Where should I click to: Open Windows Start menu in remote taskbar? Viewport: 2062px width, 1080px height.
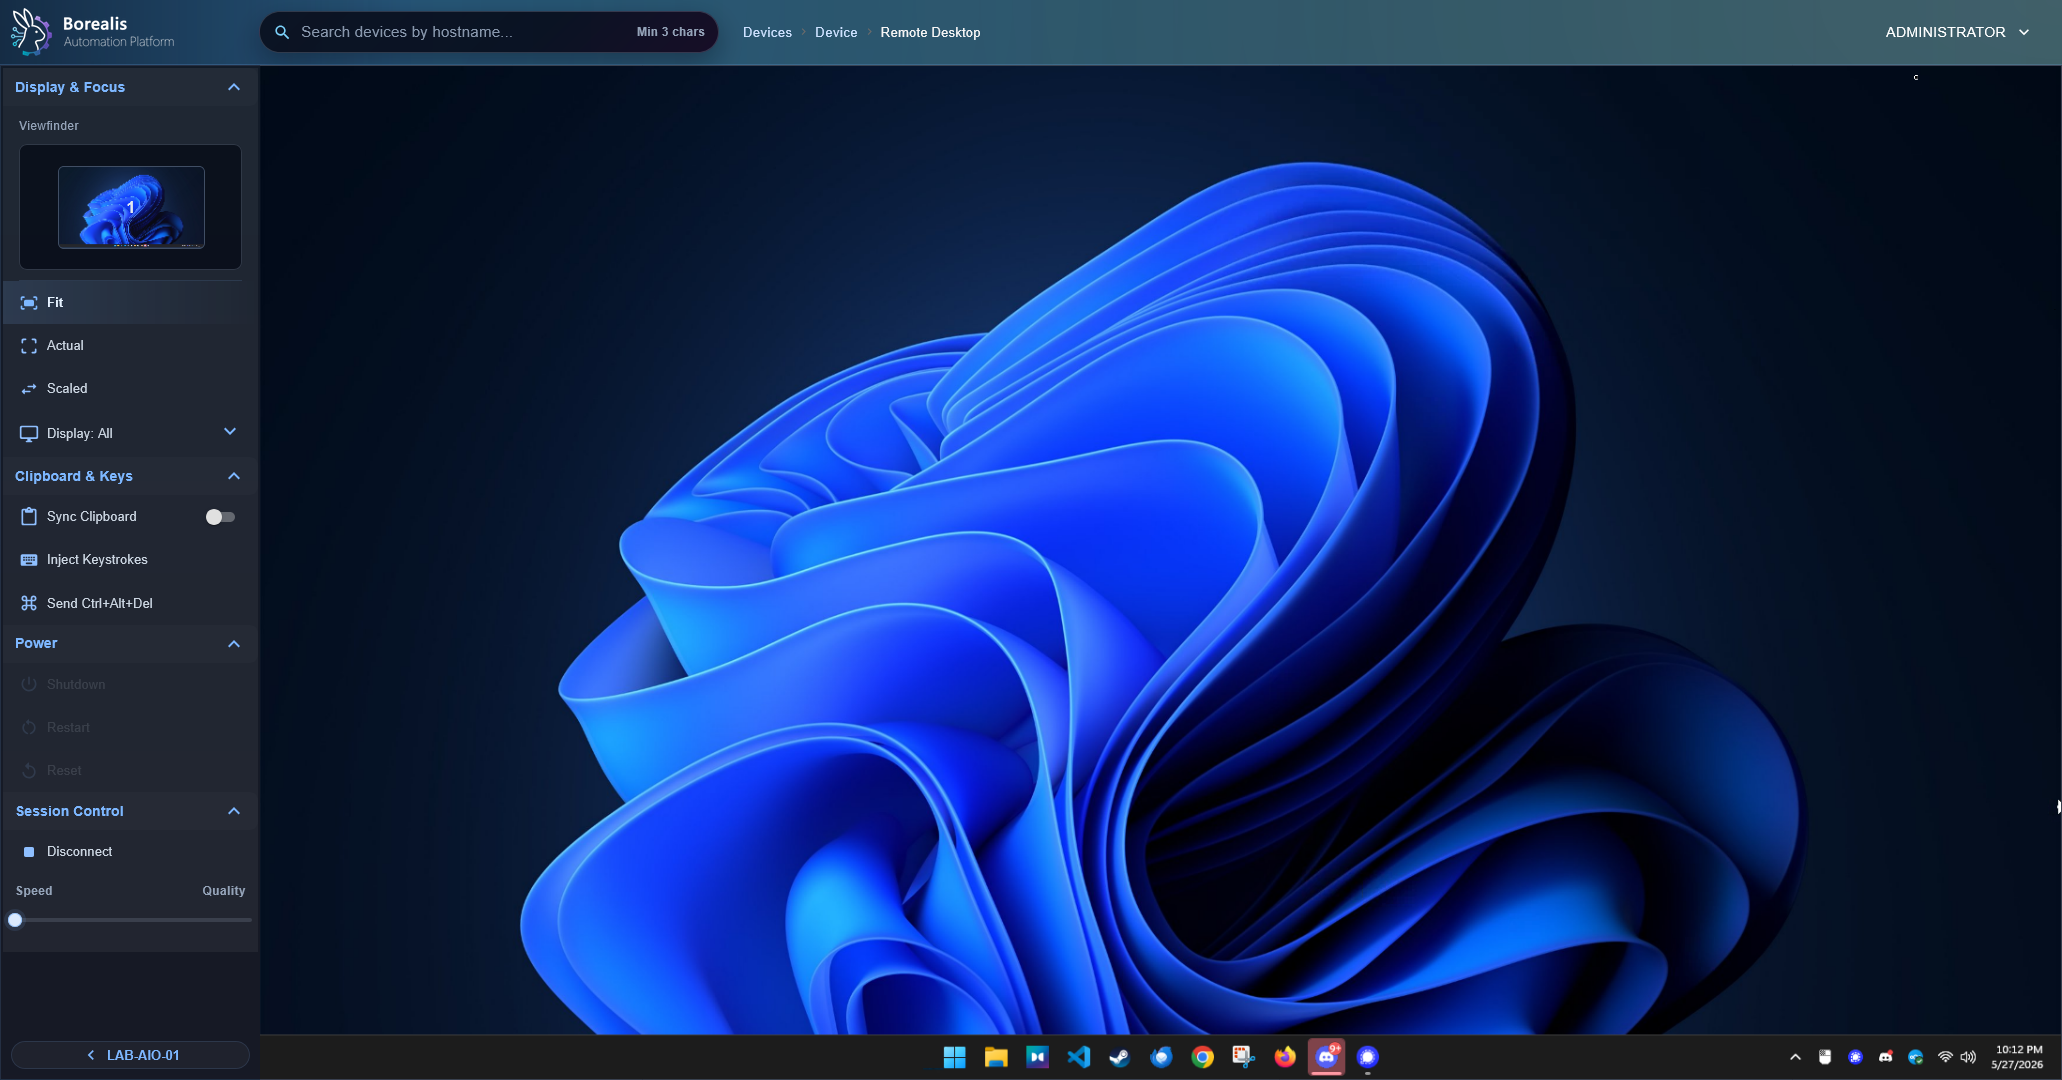pos(954,1057)
